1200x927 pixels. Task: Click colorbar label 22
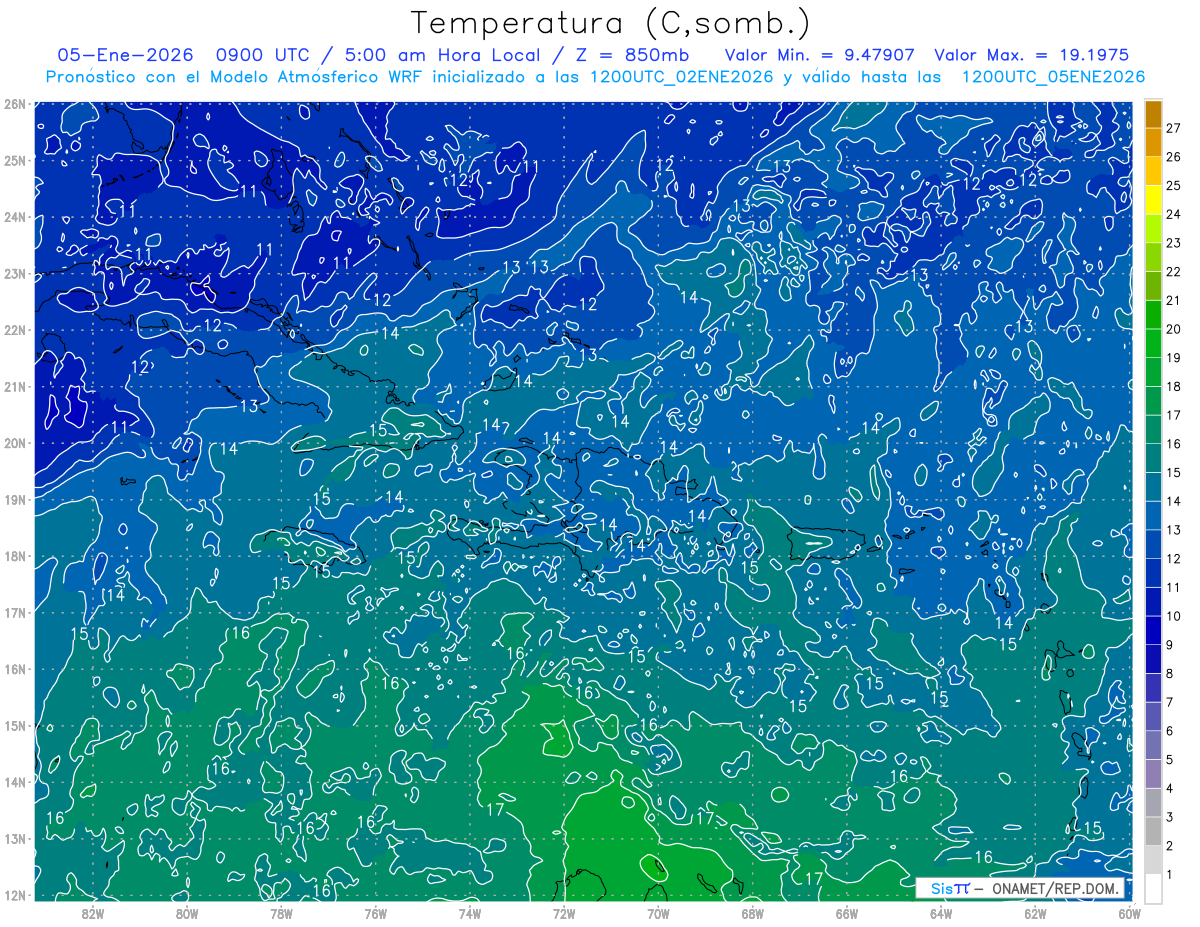(1174, 271)
